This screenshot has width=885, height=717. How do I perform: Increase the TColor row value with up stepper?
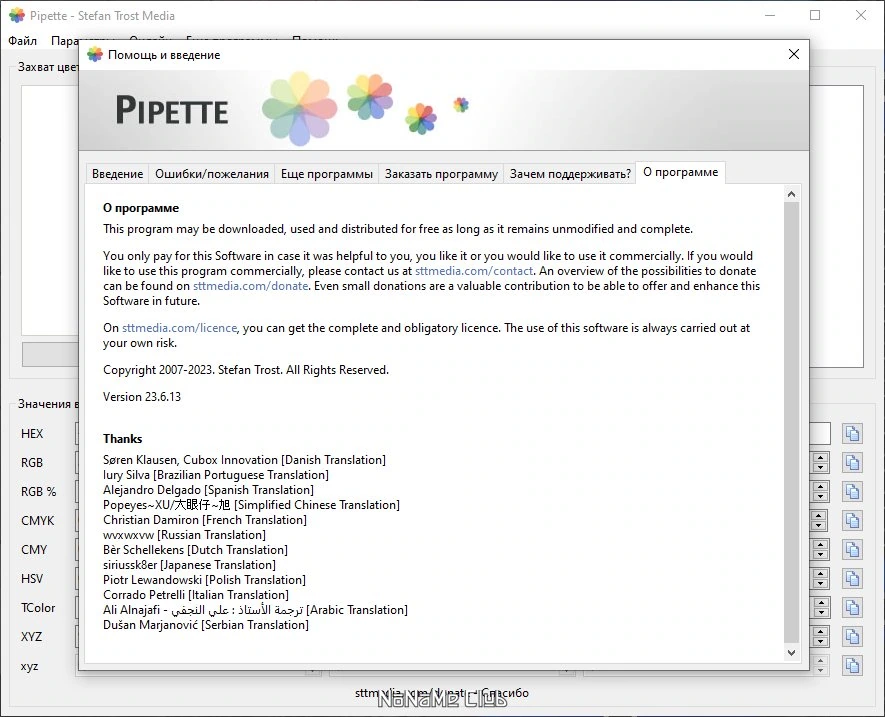click(822, 603)
